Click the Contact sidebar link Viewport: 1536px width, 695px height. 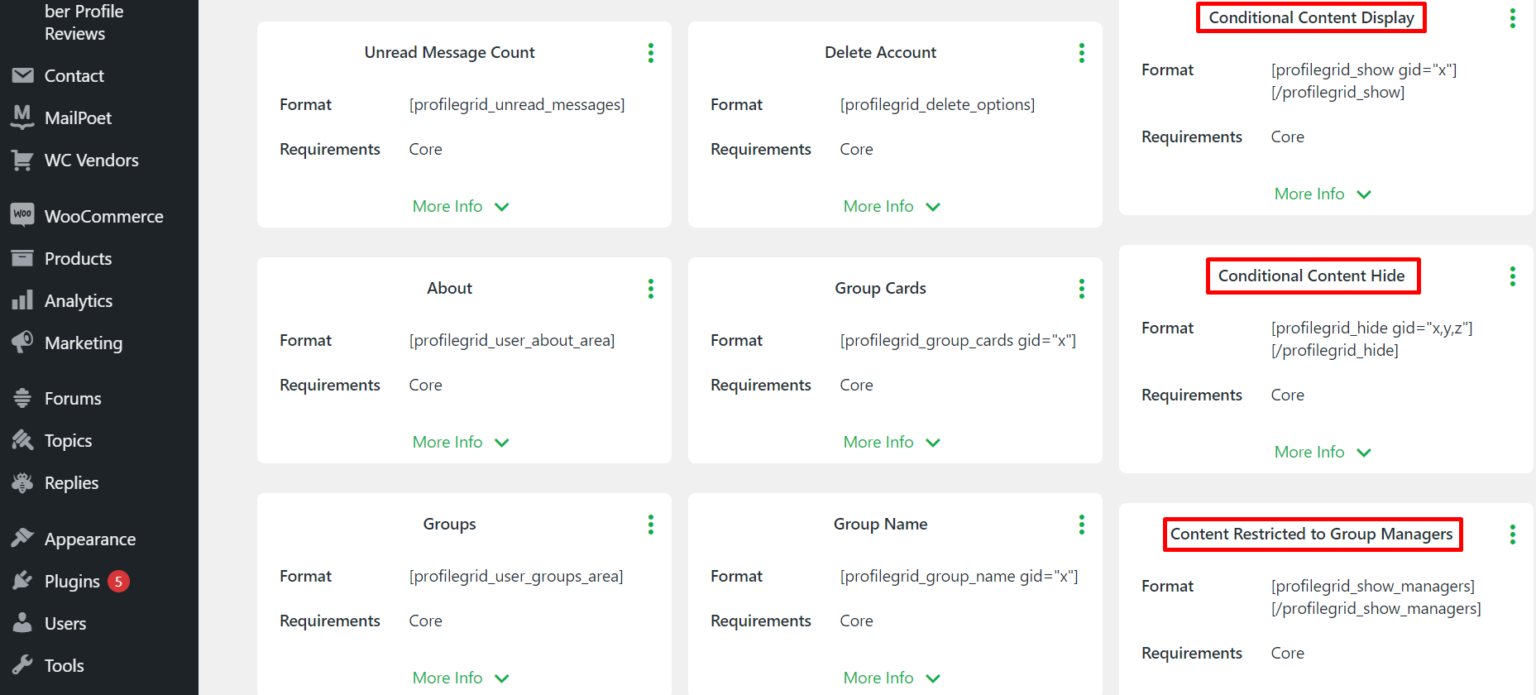coord(74,76)
